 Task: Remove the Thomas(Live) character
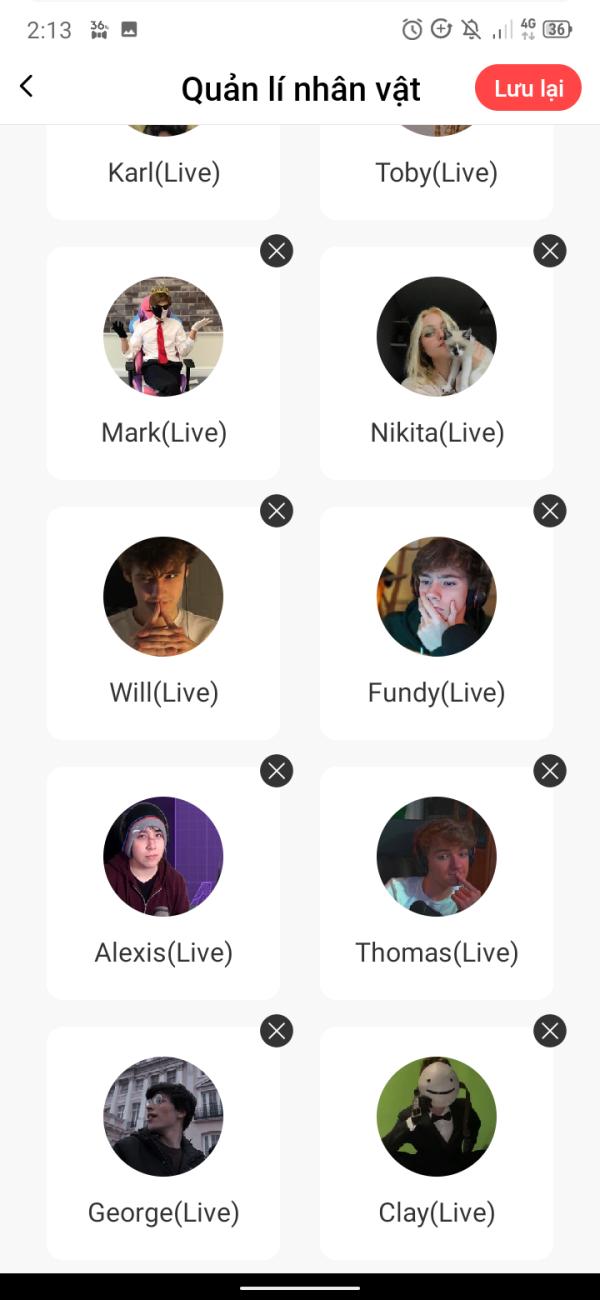coord(550,771)
